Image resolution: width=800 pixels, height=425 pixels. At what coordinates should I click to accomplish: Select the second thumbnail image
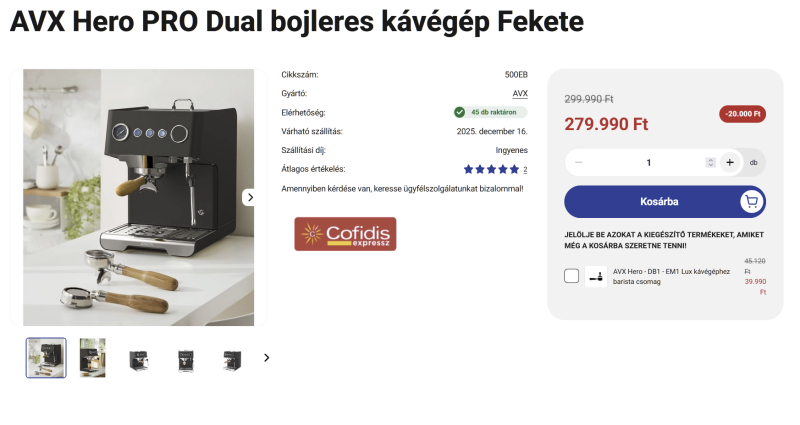92,358
